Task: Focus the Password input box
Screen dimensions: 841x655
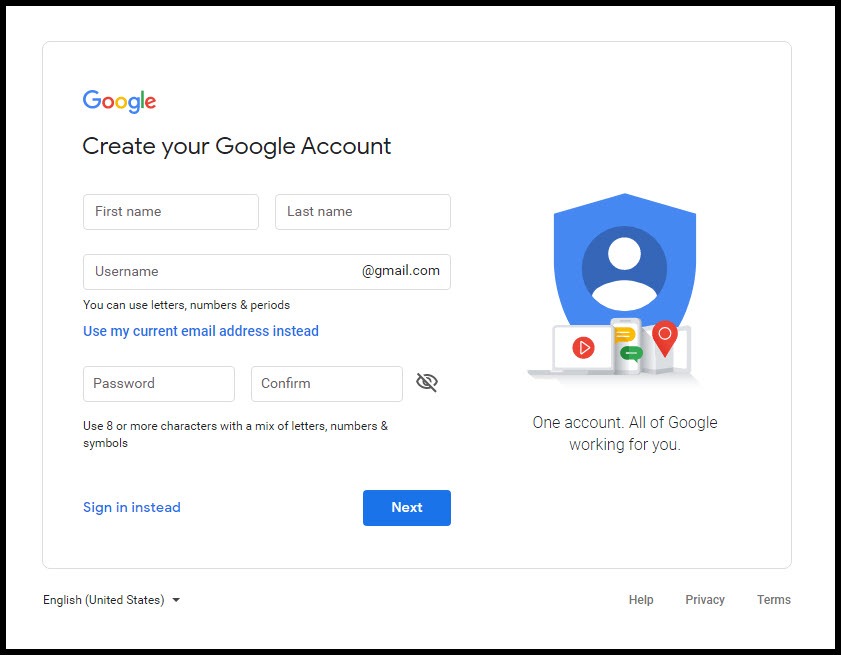Action: coord(159,384)
